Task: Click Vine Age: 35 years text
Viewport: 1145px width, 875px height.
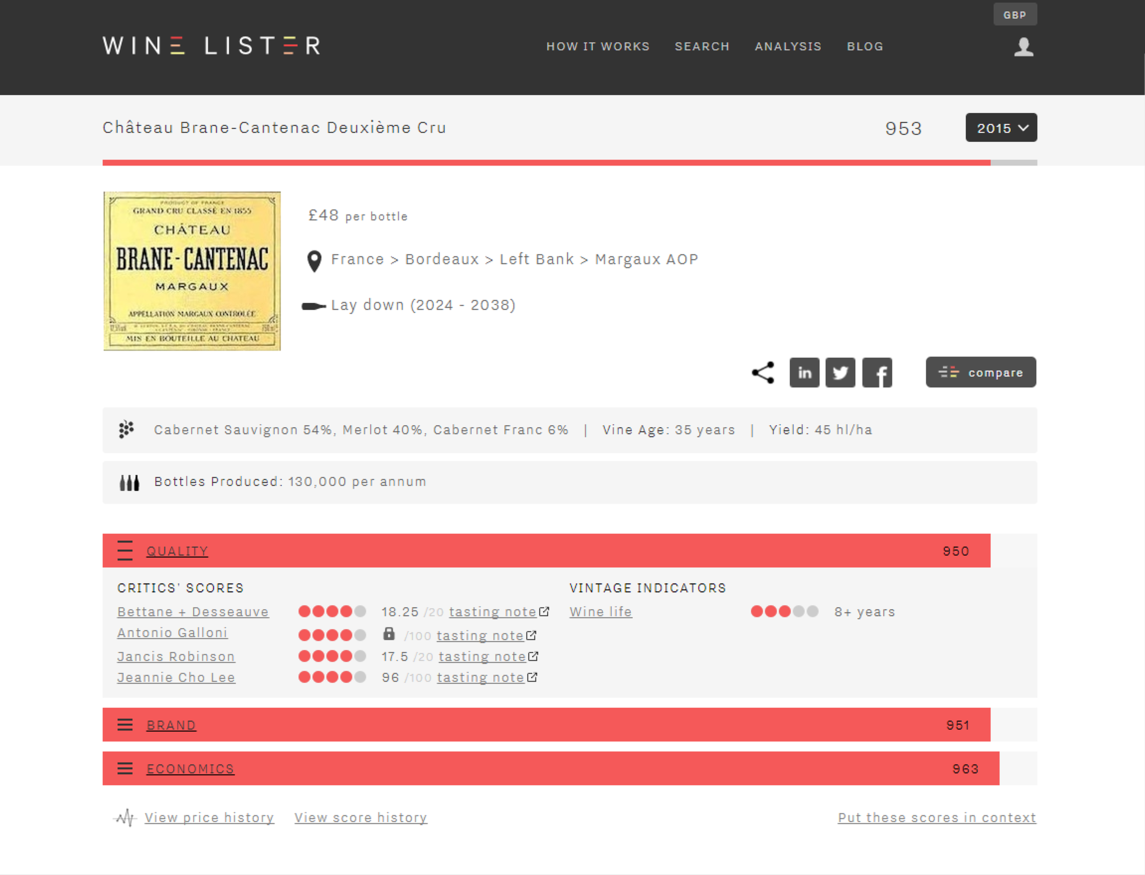Action: coord(668,429)
